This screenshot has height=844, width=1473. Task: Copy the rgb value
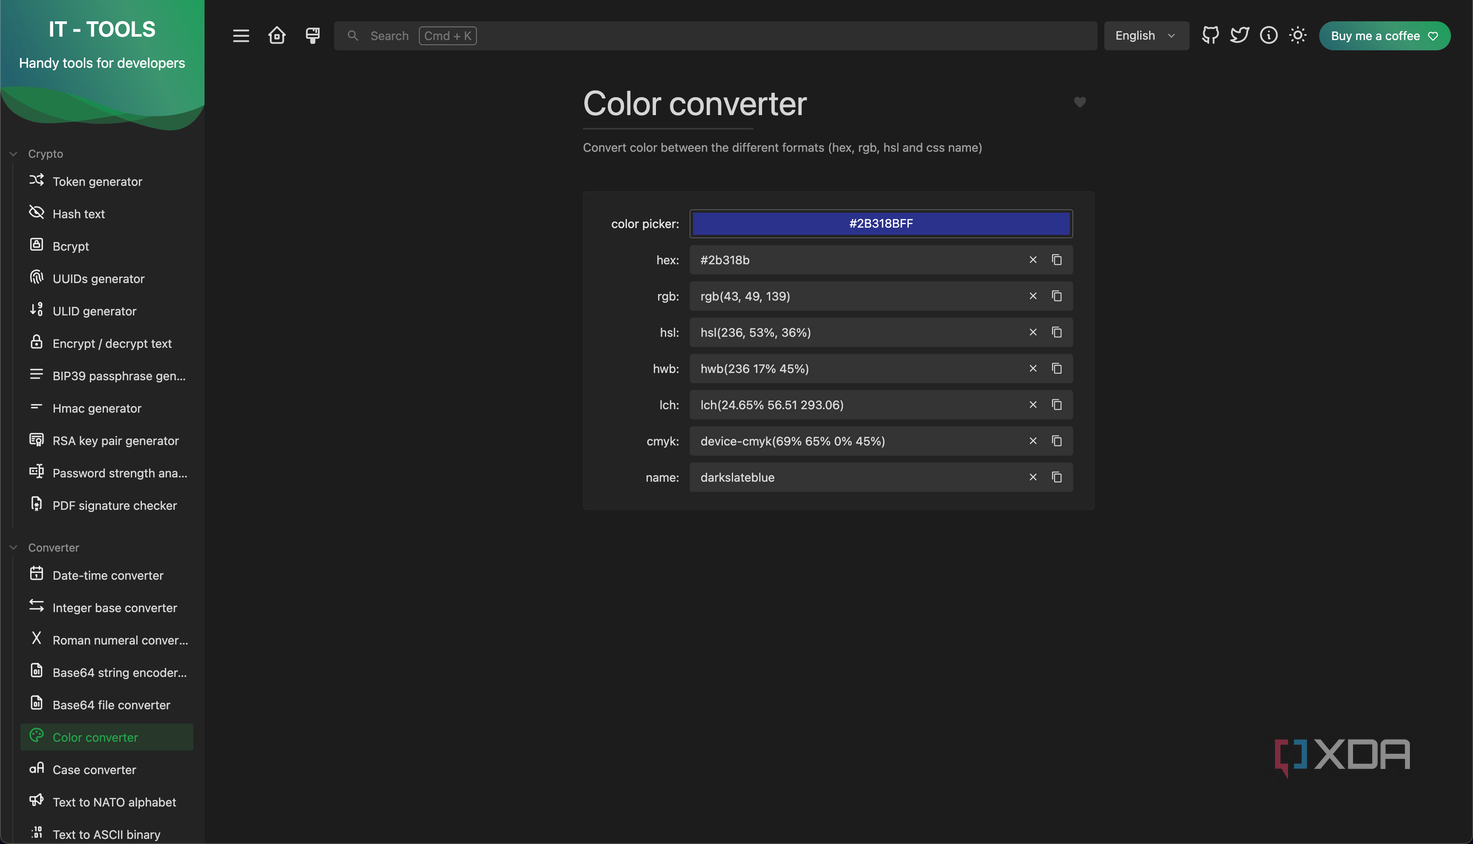click(x=1057, y=296)
